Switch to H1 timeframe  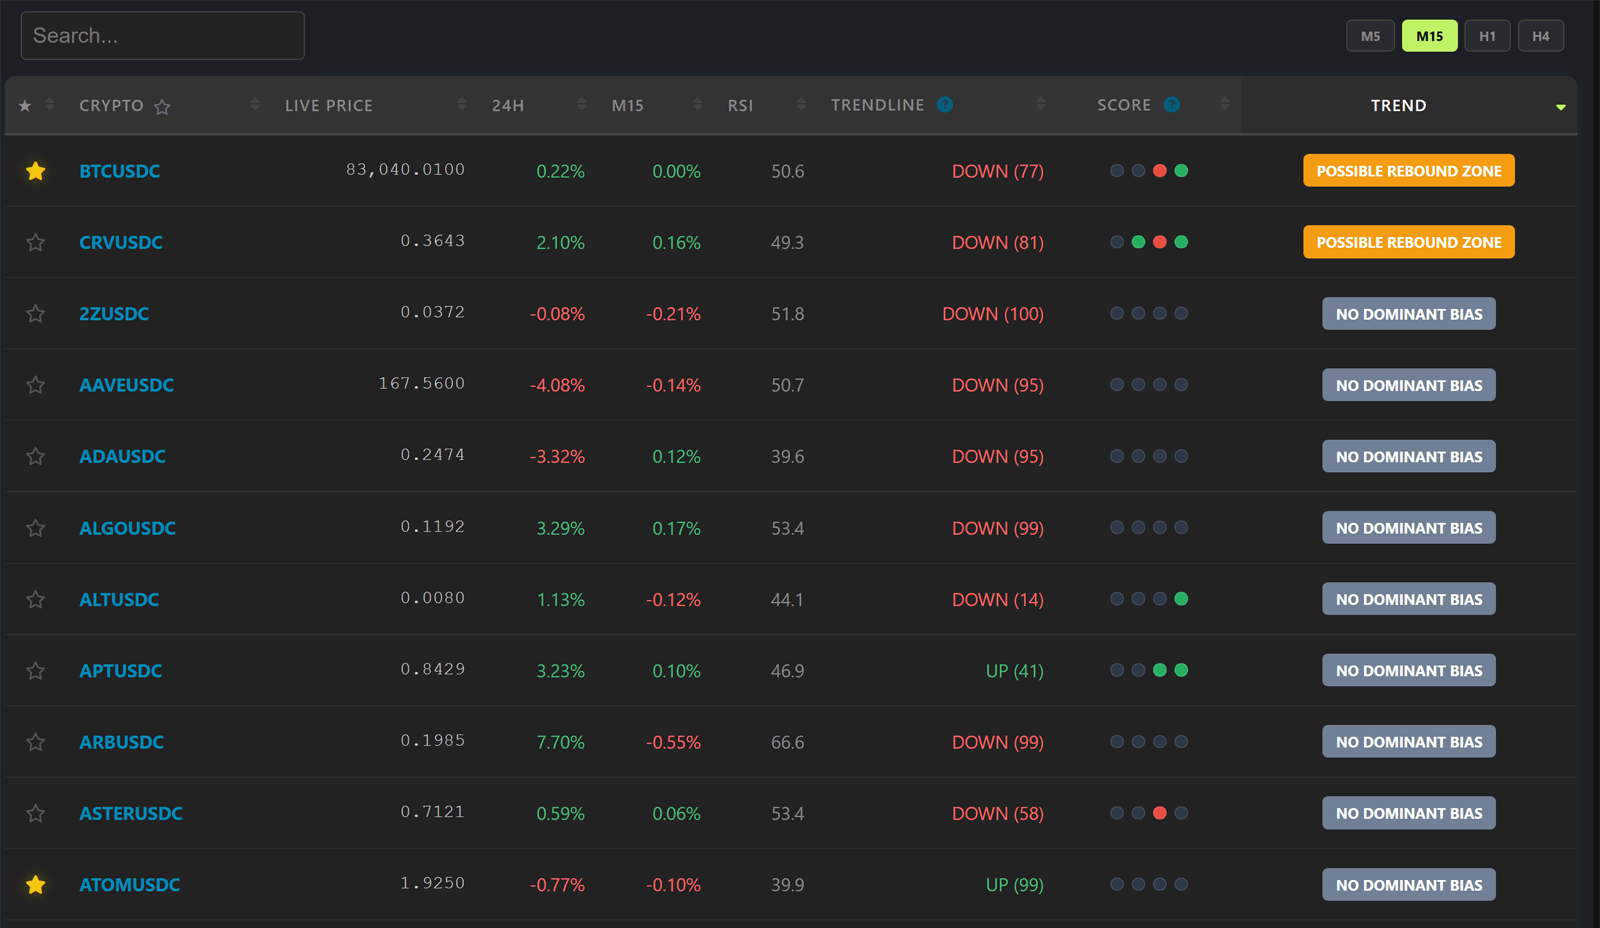(x=1487, y=36)
